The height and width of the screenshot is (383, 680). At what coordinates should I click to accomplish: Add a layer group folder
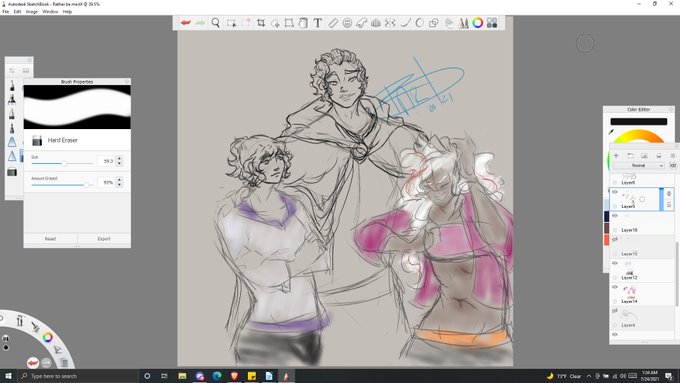tap(630, 155)
